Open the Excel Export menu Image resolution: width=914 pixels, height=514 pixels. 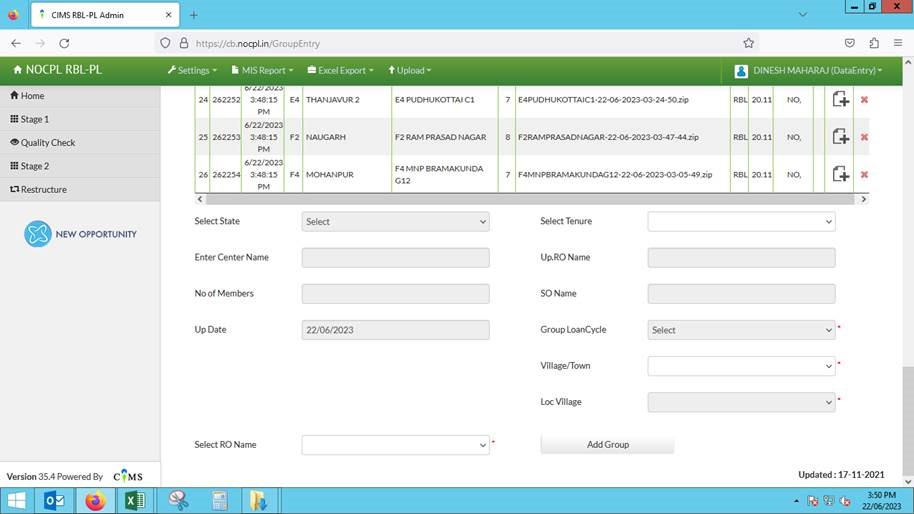(x=340, y=71)
